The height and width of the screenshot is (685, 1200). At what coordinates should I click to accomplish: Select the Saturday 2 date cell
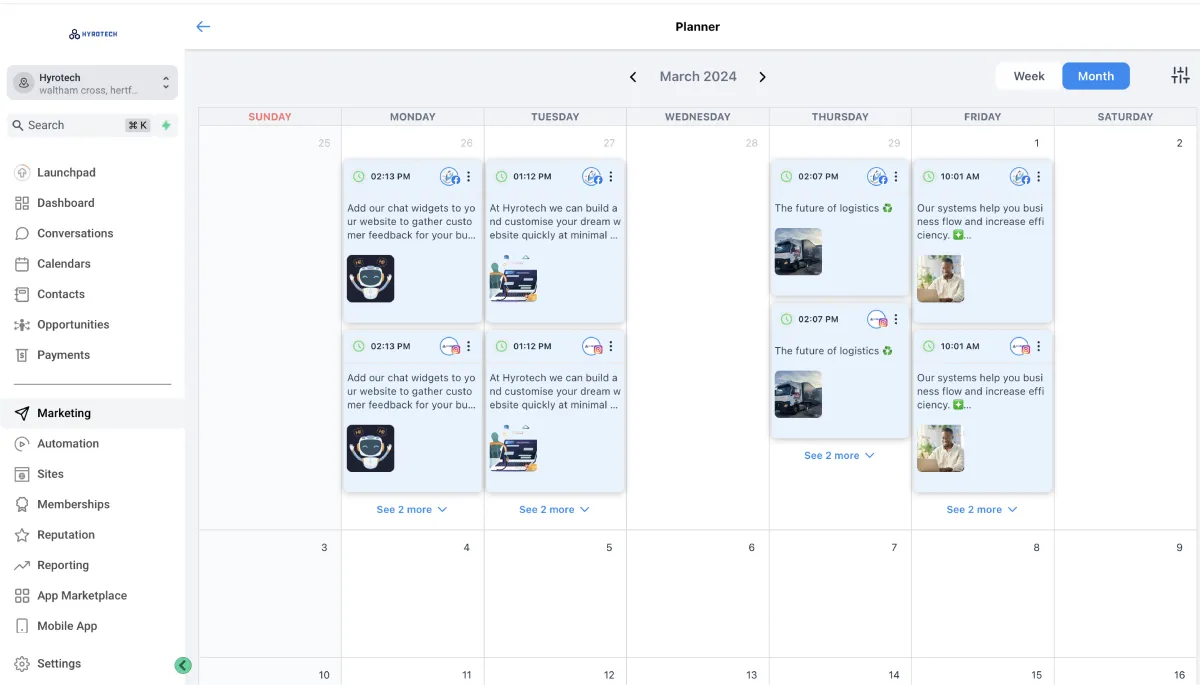pyautogui.click(x=1126, y=328)
